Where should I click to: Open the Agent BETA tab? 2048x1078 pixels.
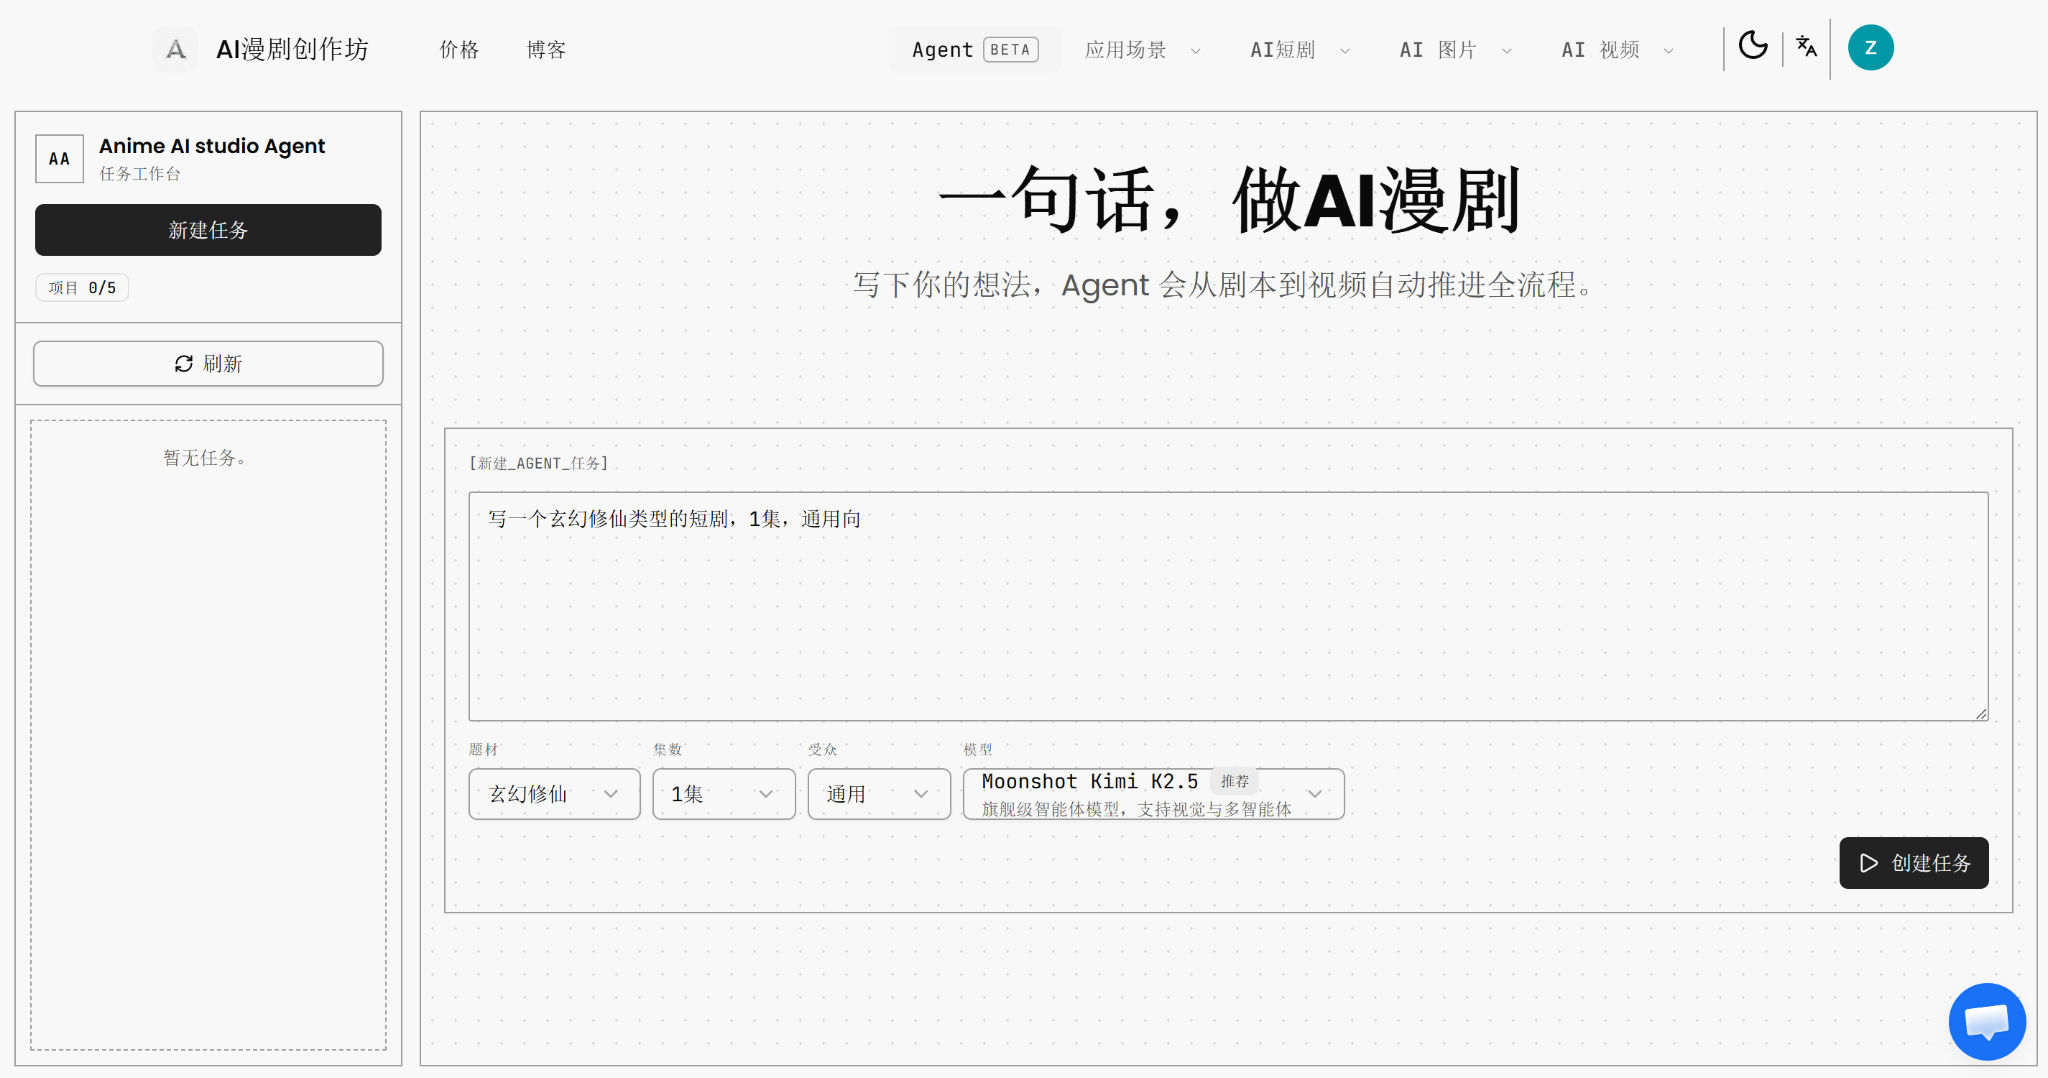(x=974, y=50)
